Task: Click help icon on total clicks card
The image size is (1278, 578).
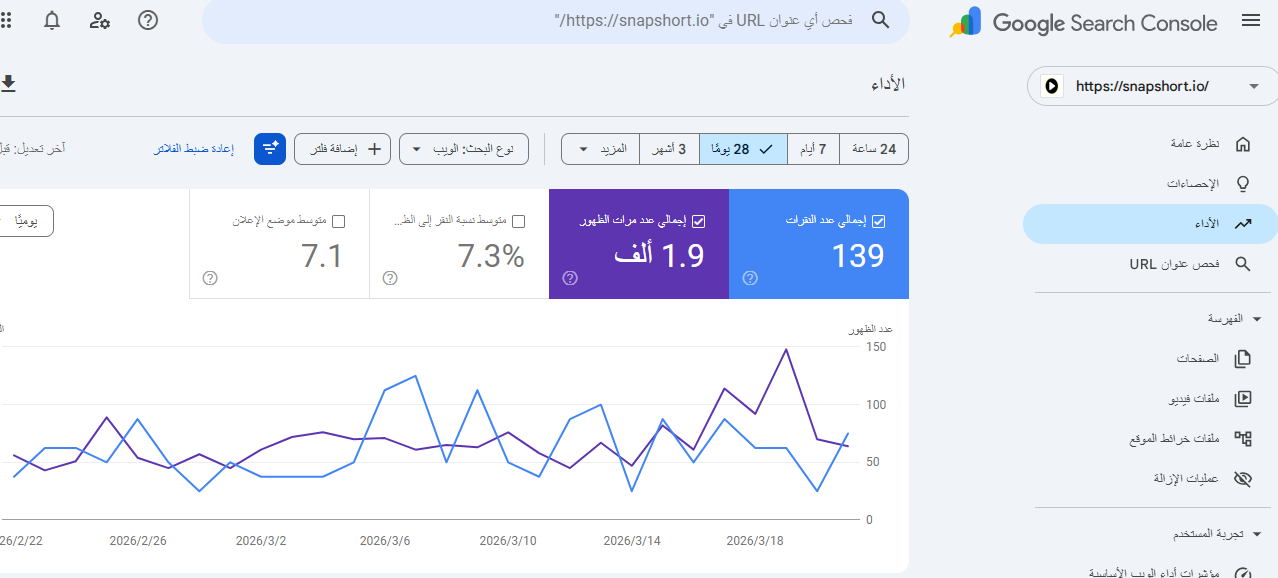Action: (750, 278)
